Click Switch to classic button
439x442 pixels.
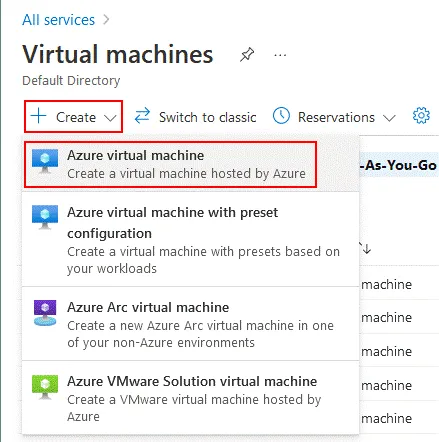195,117
